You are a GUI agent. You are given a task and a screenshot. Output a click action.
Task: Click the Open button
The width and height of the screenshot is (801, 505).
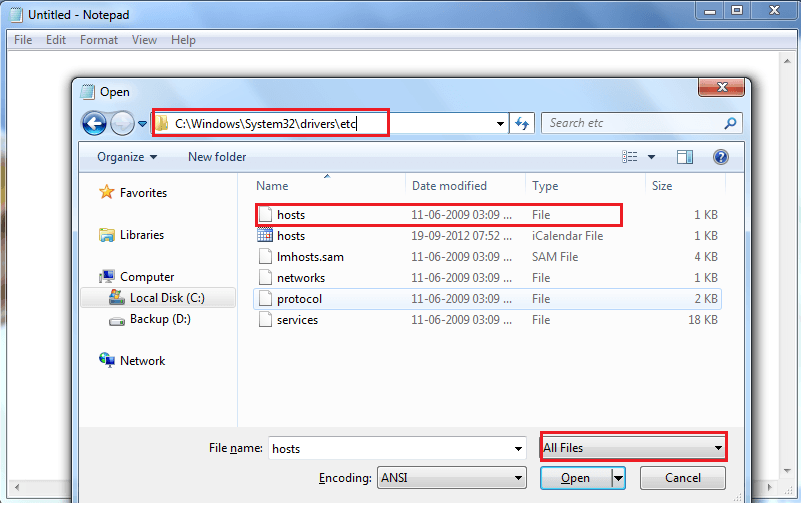pyautogui.click(x=576, y=478)
